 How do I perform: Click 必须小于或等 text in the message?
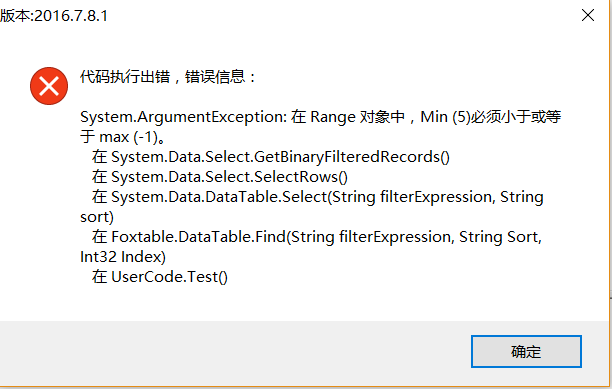point(516,117)
